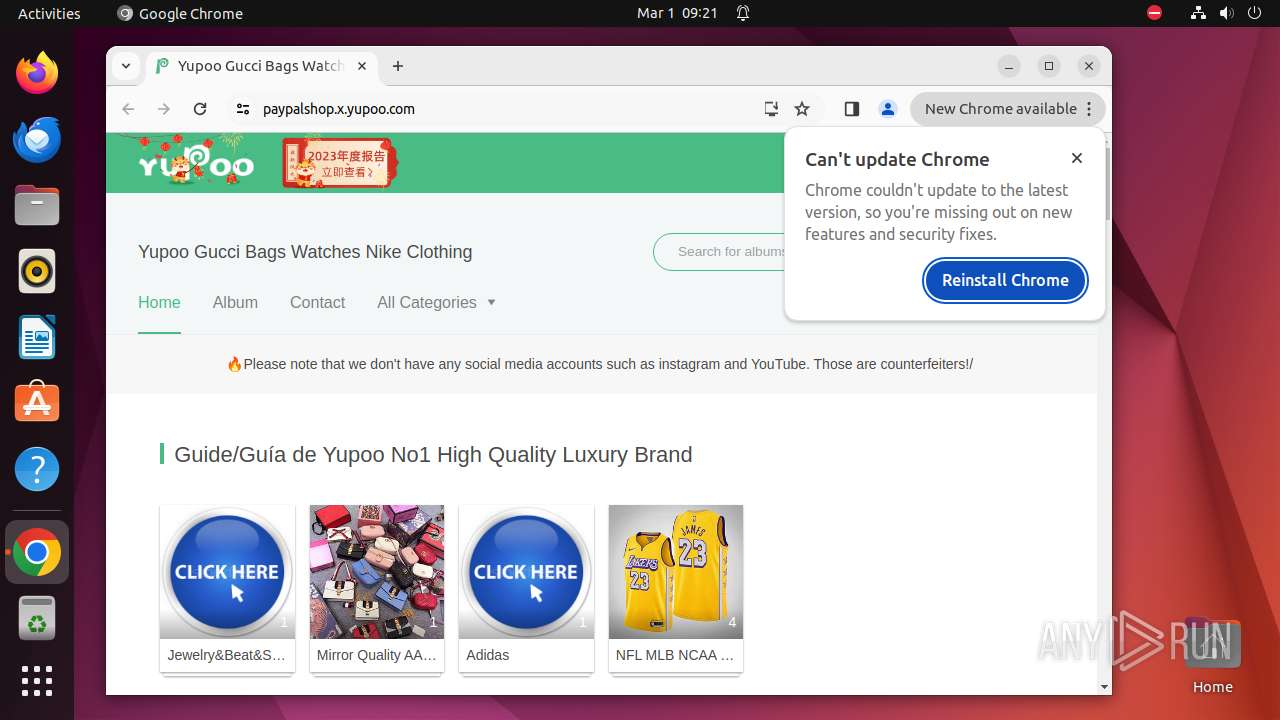Open the NFL MLB NCAA jersey album thumbnail
The width and height of the screenshot is (1280, 720).
click(x=676, y=572)
